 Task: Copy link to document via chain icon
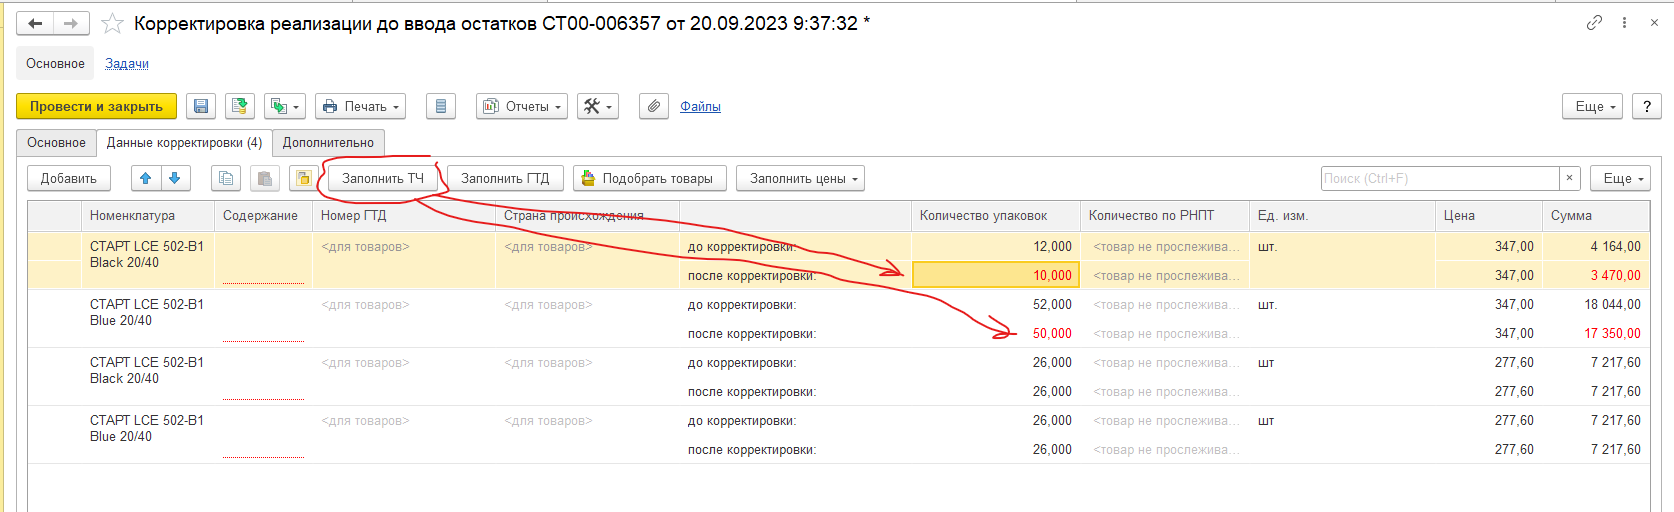pos(1594,22)
